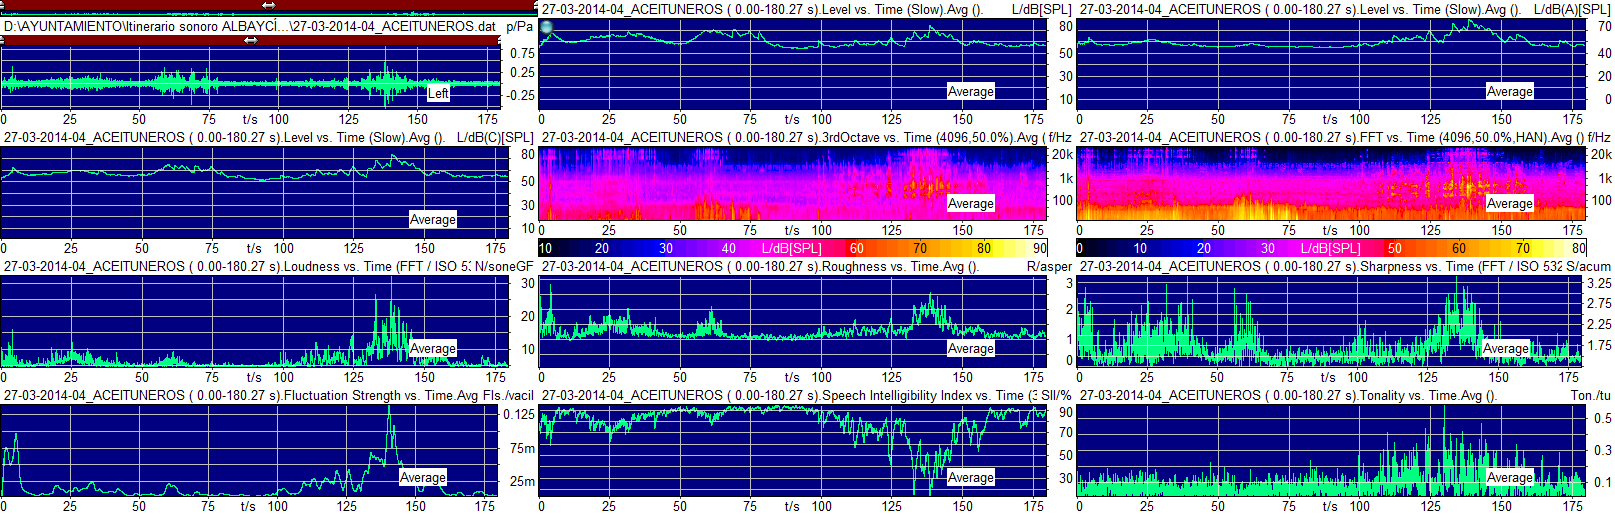The image size is (1615, 515).
Task: Click the double-arrow handle on the lower maroon bar
Action: [250, 41]
